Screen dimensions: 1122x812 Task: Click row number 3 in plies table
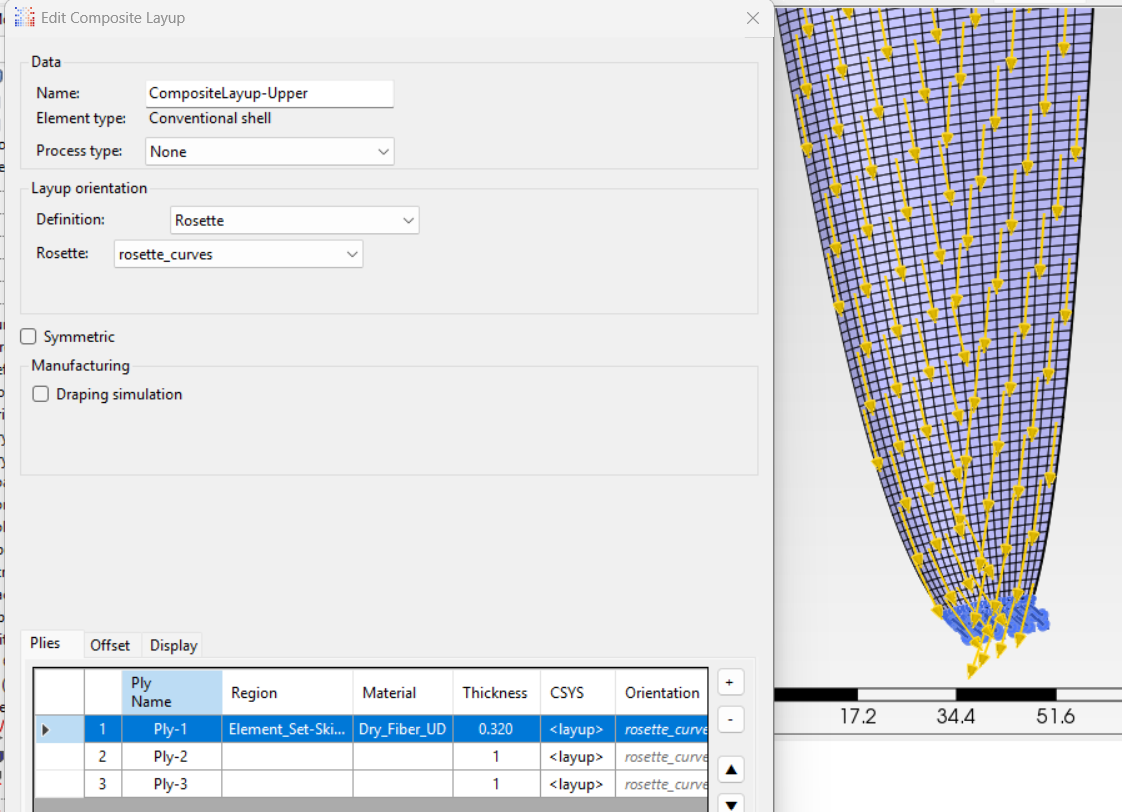click(103, 784)
